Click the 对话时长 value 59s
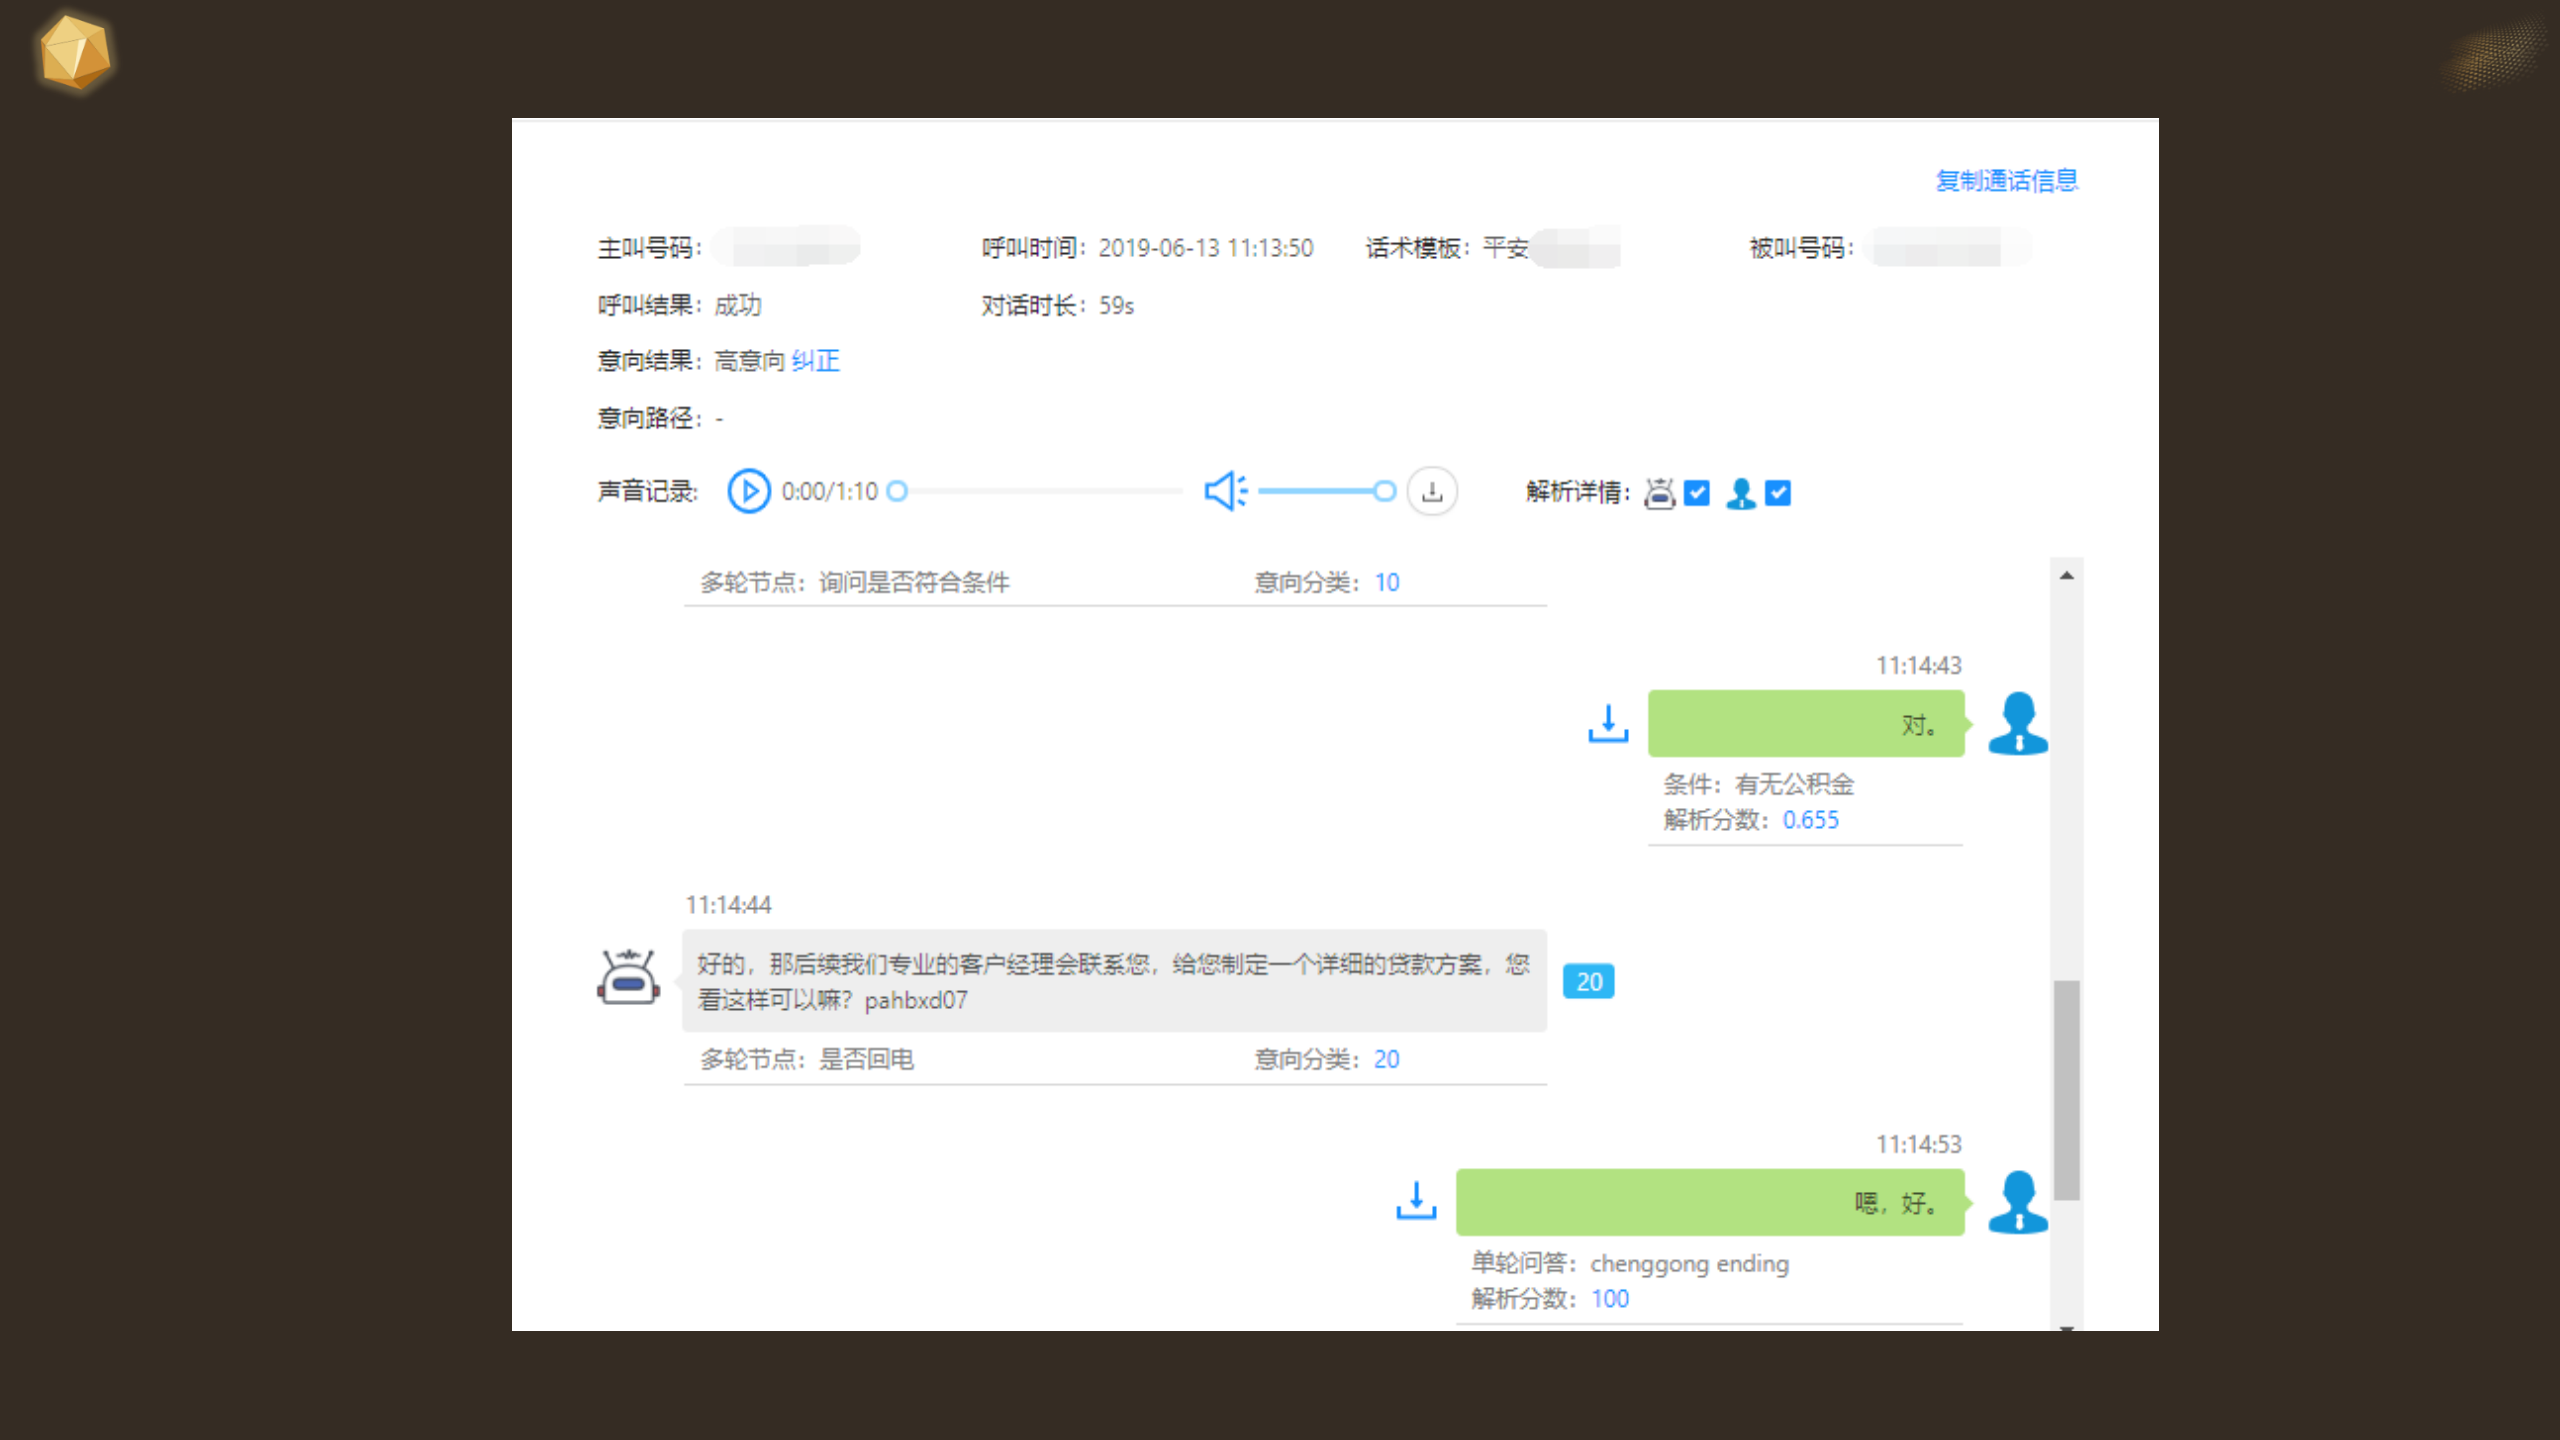The height and width of the screenshot is (1440, 2560). point(1116,305)
